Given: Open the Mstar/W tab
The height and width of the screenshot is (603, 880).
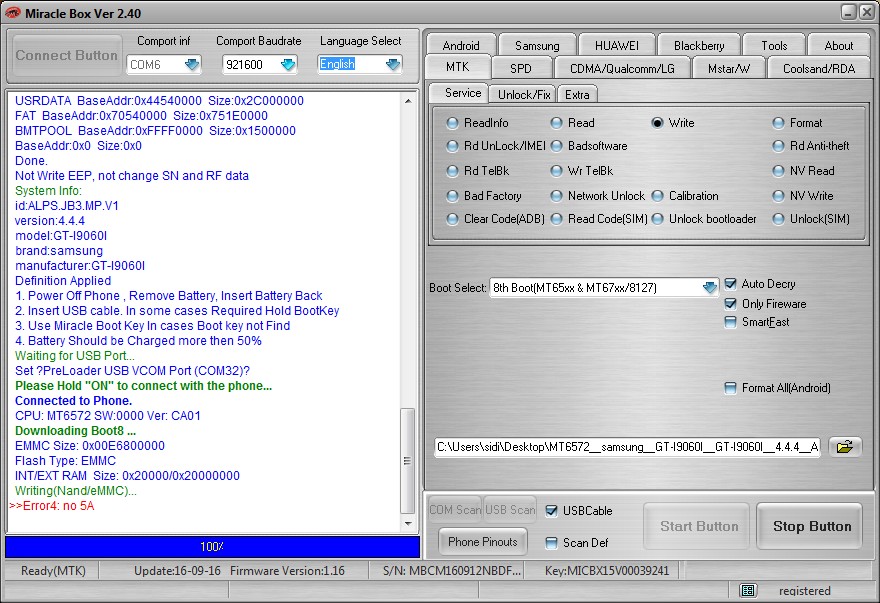Looking at the screenshot, I should (x=728, y=68).
